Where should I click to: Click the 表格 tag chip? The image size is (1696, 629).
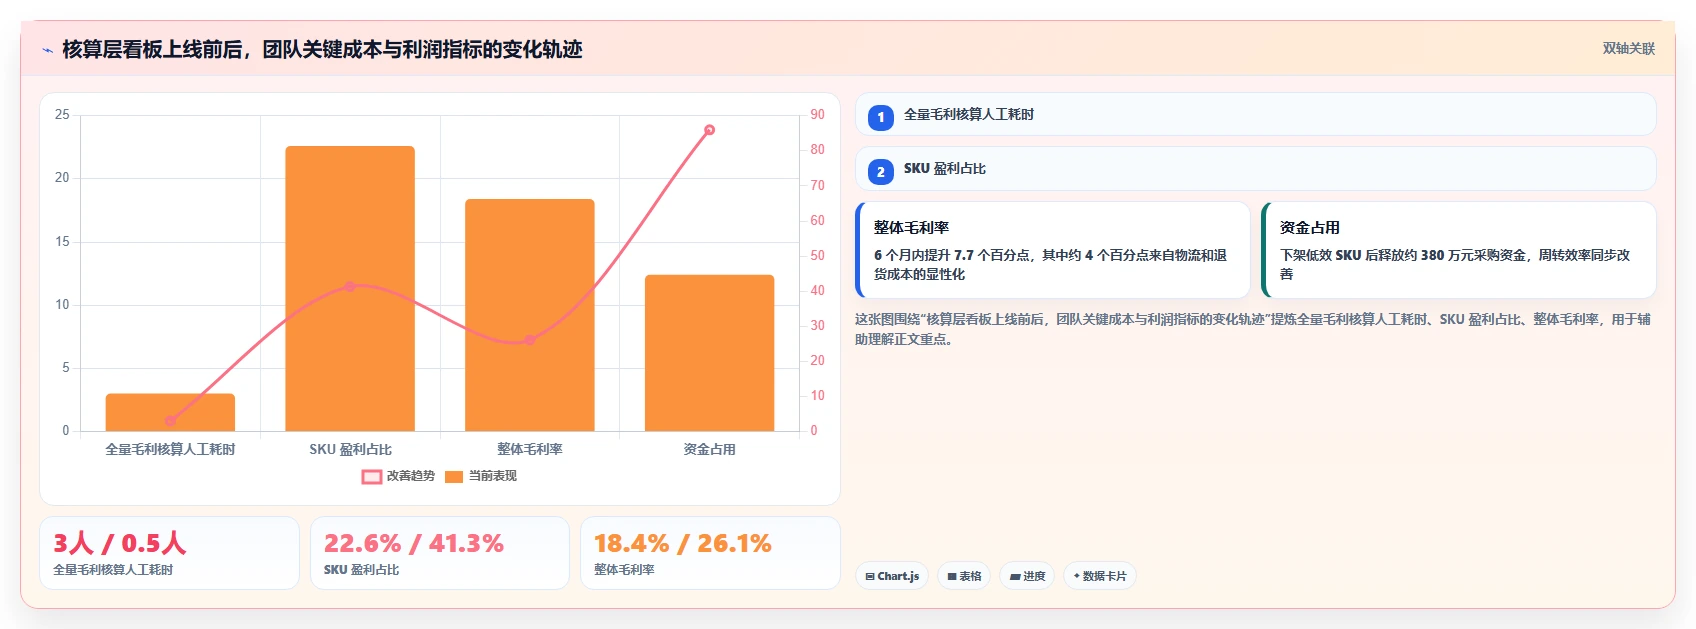pyautogui.click(x=964, y=576)
